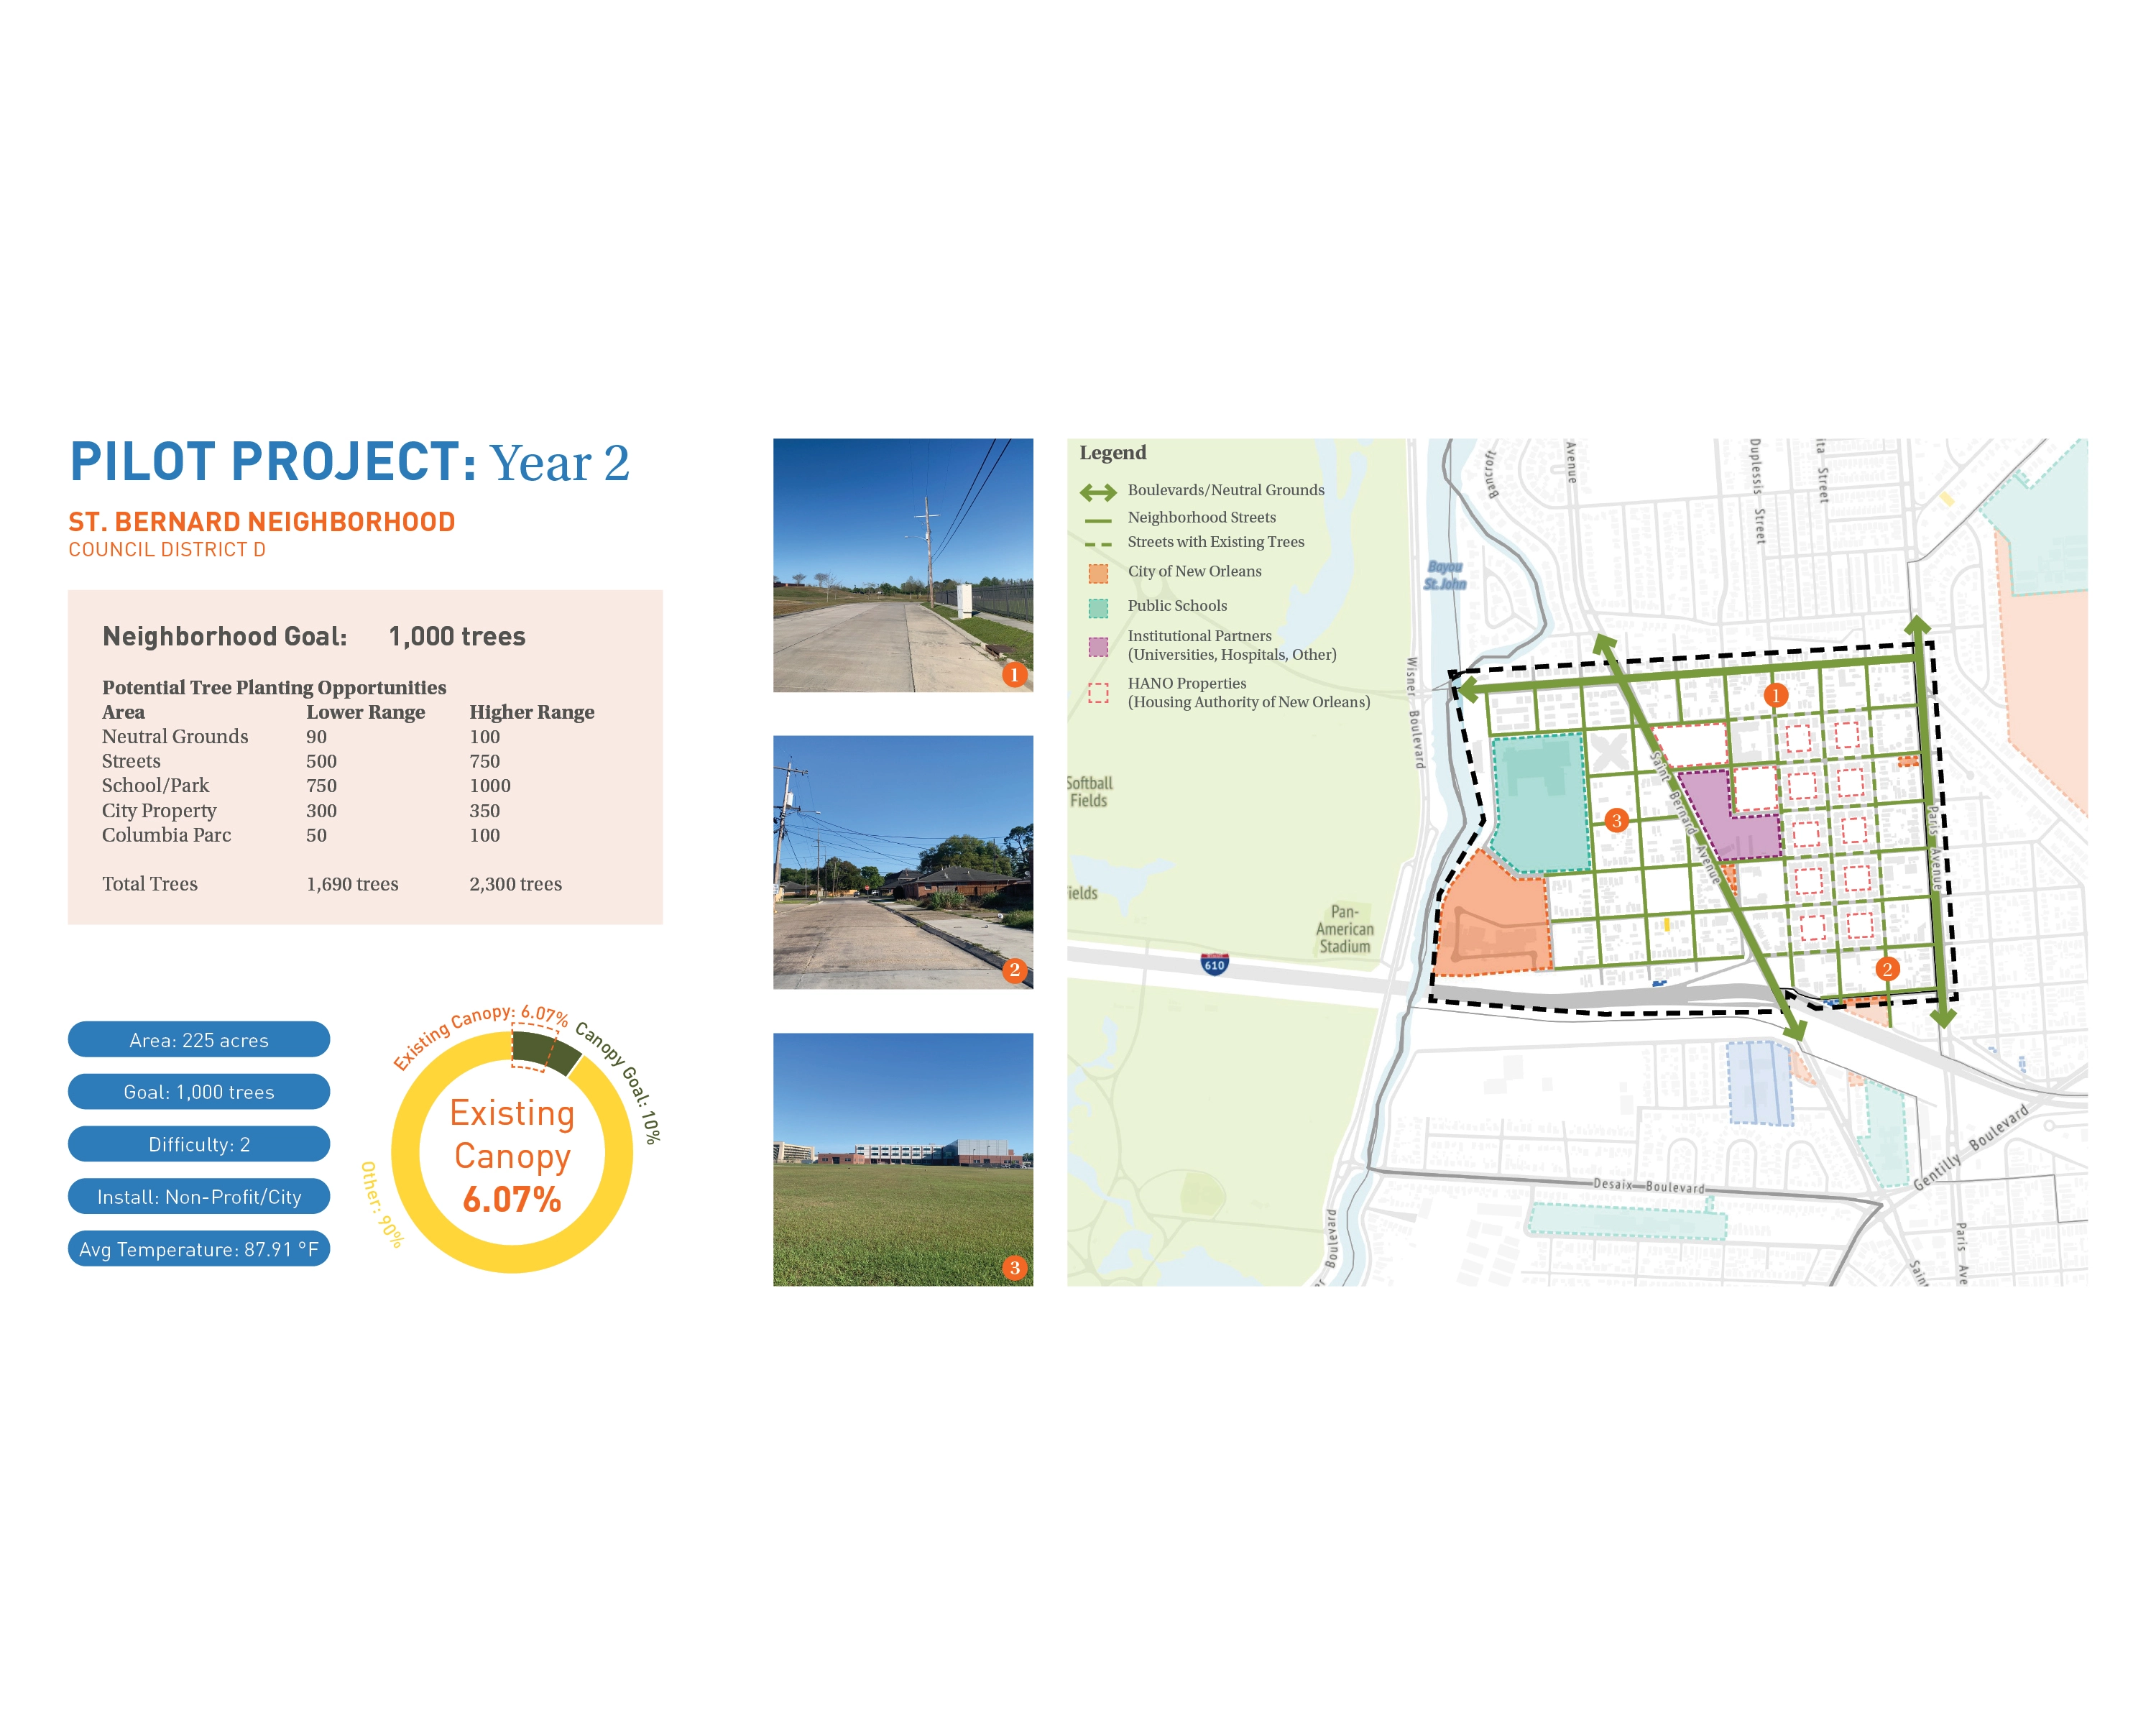The image size is (2156, 1725).
Task: Click the grassy field photo numbered 3
Action: coord(902,1159)
